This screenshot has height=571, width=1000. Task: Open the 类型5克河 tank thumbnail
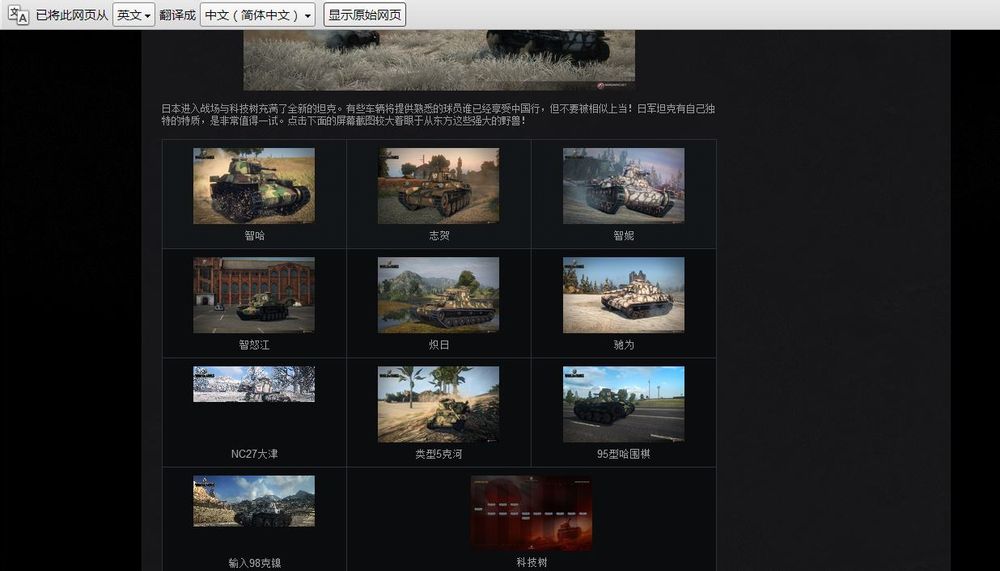tap(439, 404)
